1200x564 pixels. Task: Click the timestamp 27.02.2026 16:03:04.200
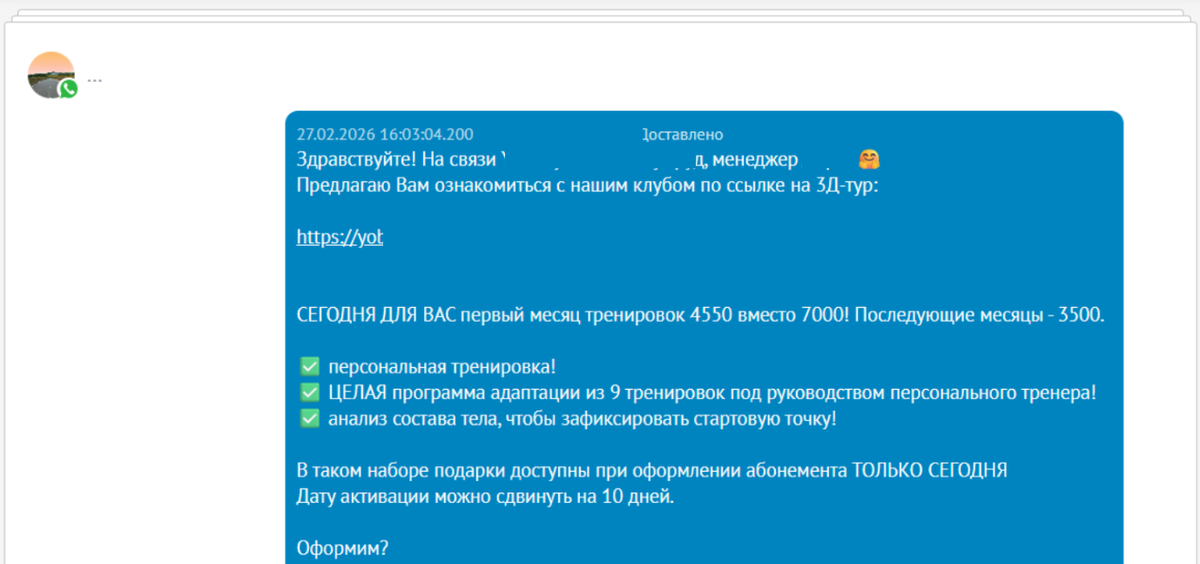(x=385, y=134)
